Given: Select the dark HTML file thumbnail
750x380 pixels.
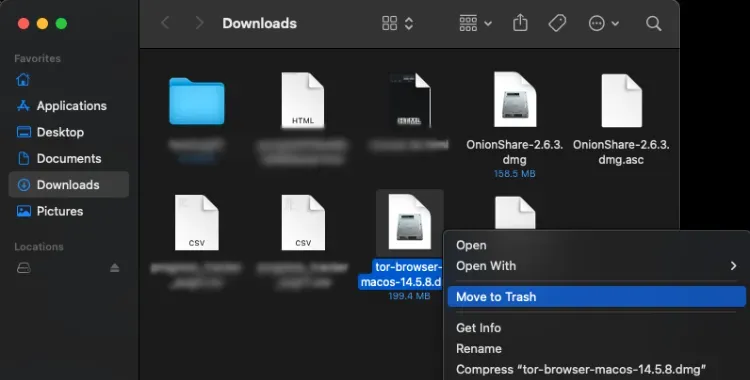Looking at the screenshot, I should click(x=410, y=100).
